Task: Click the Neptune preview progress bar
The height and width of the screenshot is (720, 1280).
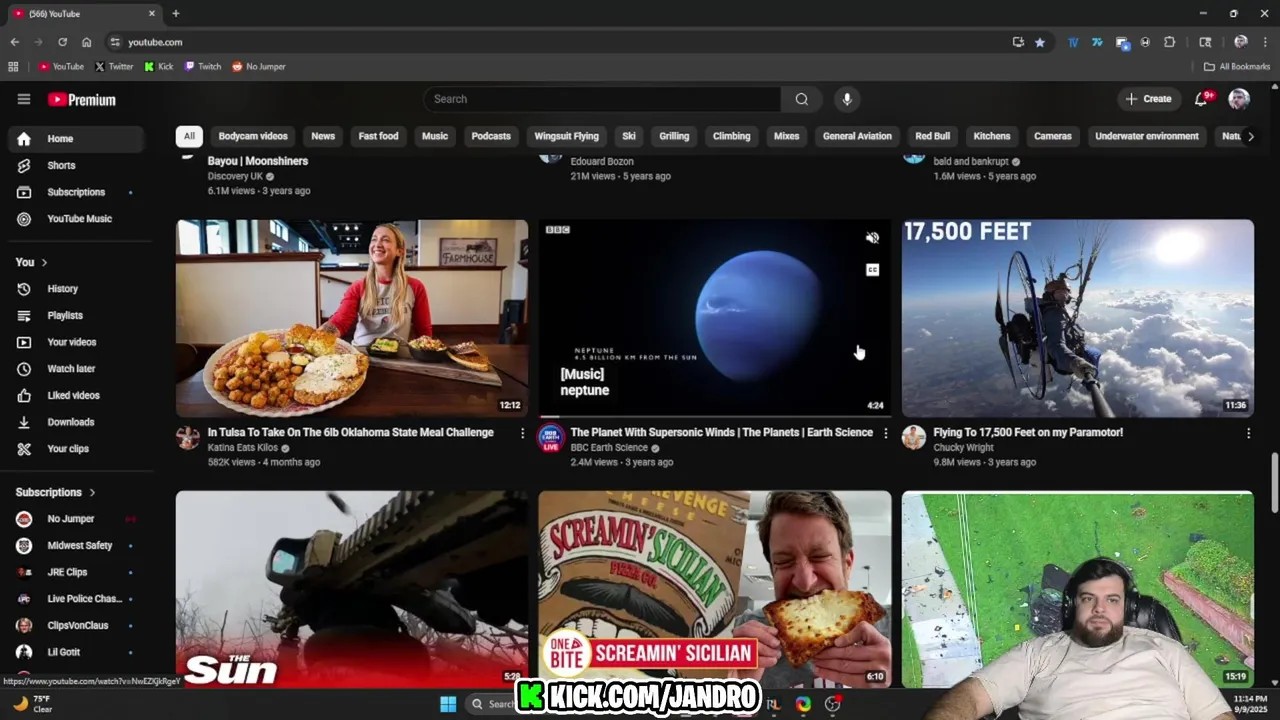Action: pyautogui.click(x=714, y=416)
